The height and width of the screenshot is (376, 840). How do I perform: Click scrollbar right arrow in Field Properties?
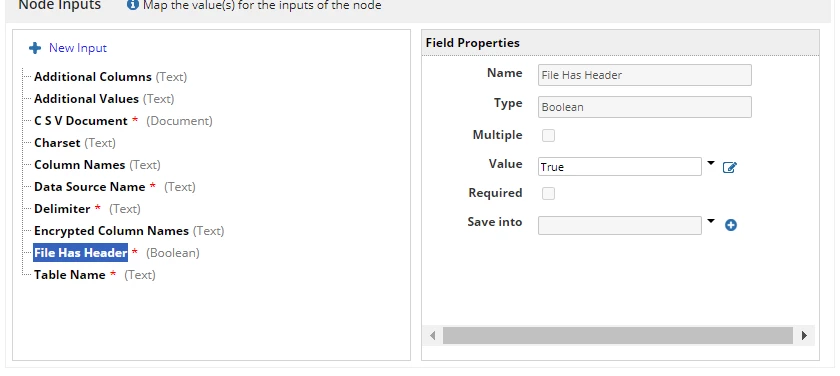804,336
